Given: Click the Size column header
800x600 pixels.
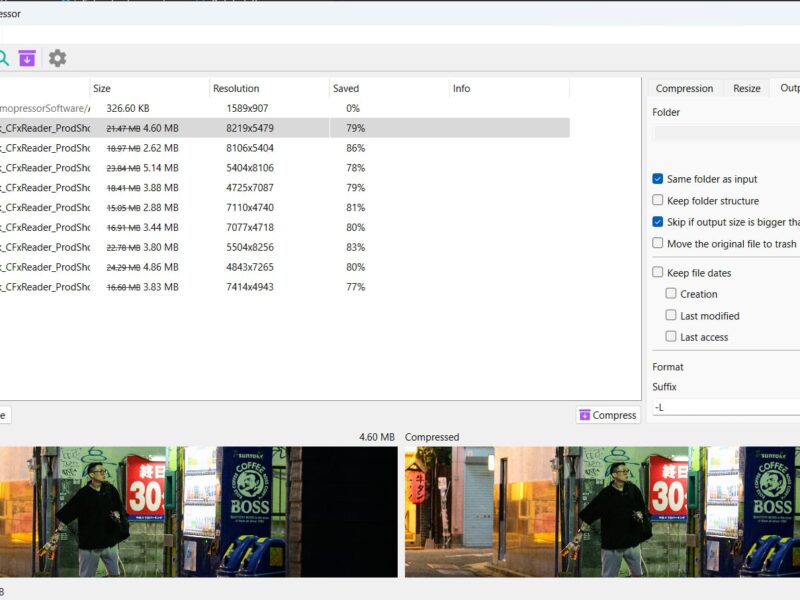Looking at the screenshot, I should tap(101, 88).
